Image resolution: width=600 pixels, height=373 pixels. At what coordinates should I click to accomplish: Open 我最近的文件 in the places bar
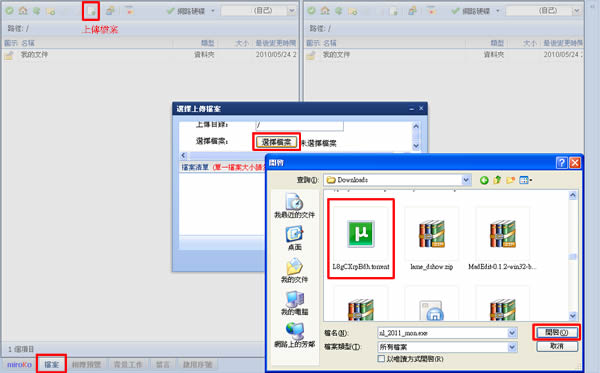(x=294, y=205)
